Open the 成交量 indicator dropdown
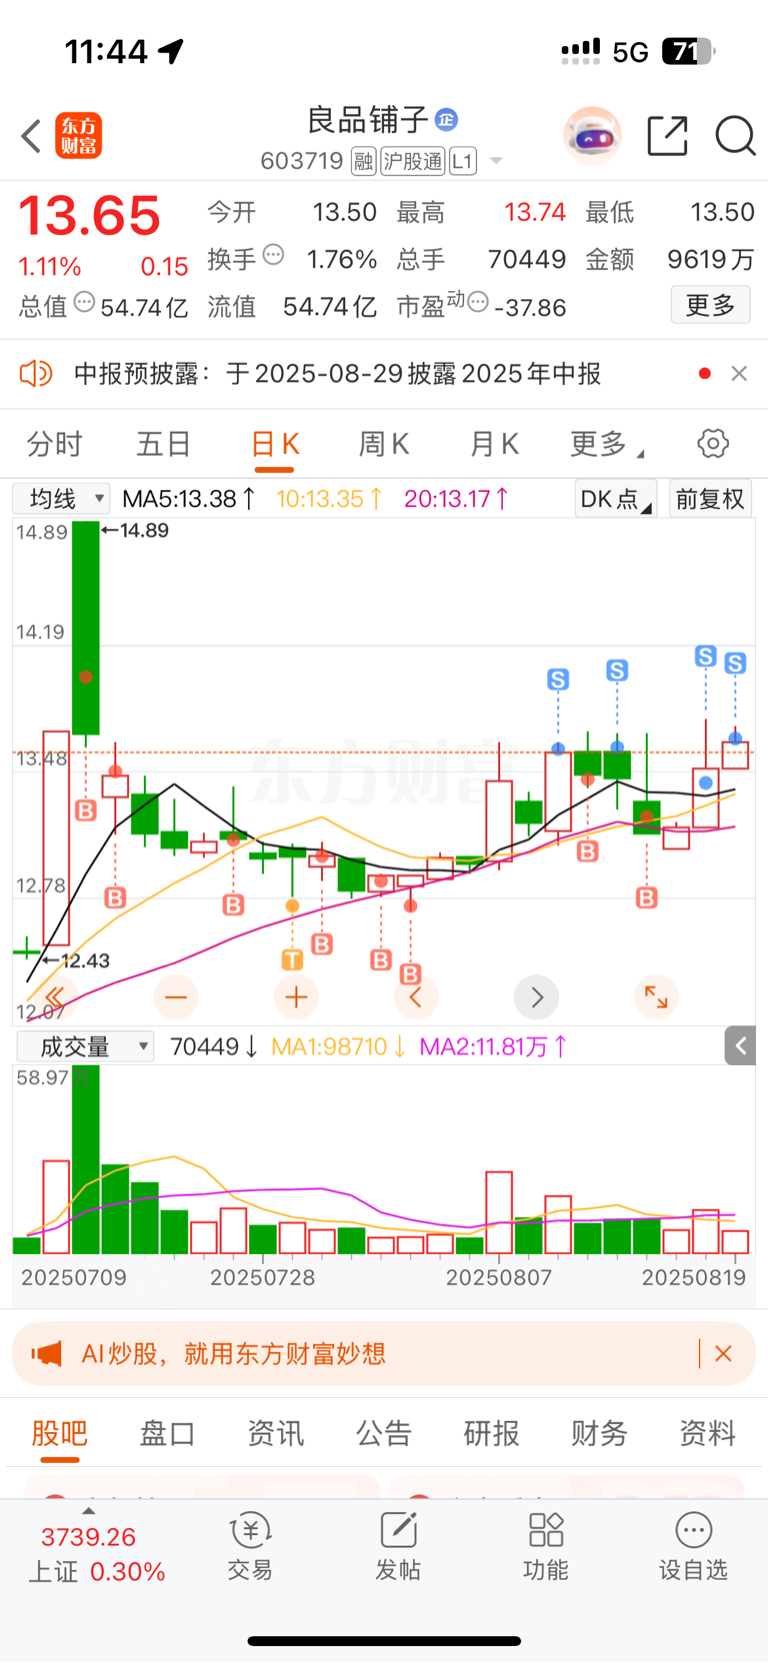Image resolution: width=768 pixels, height=1663 pixels. [85, 1047]
